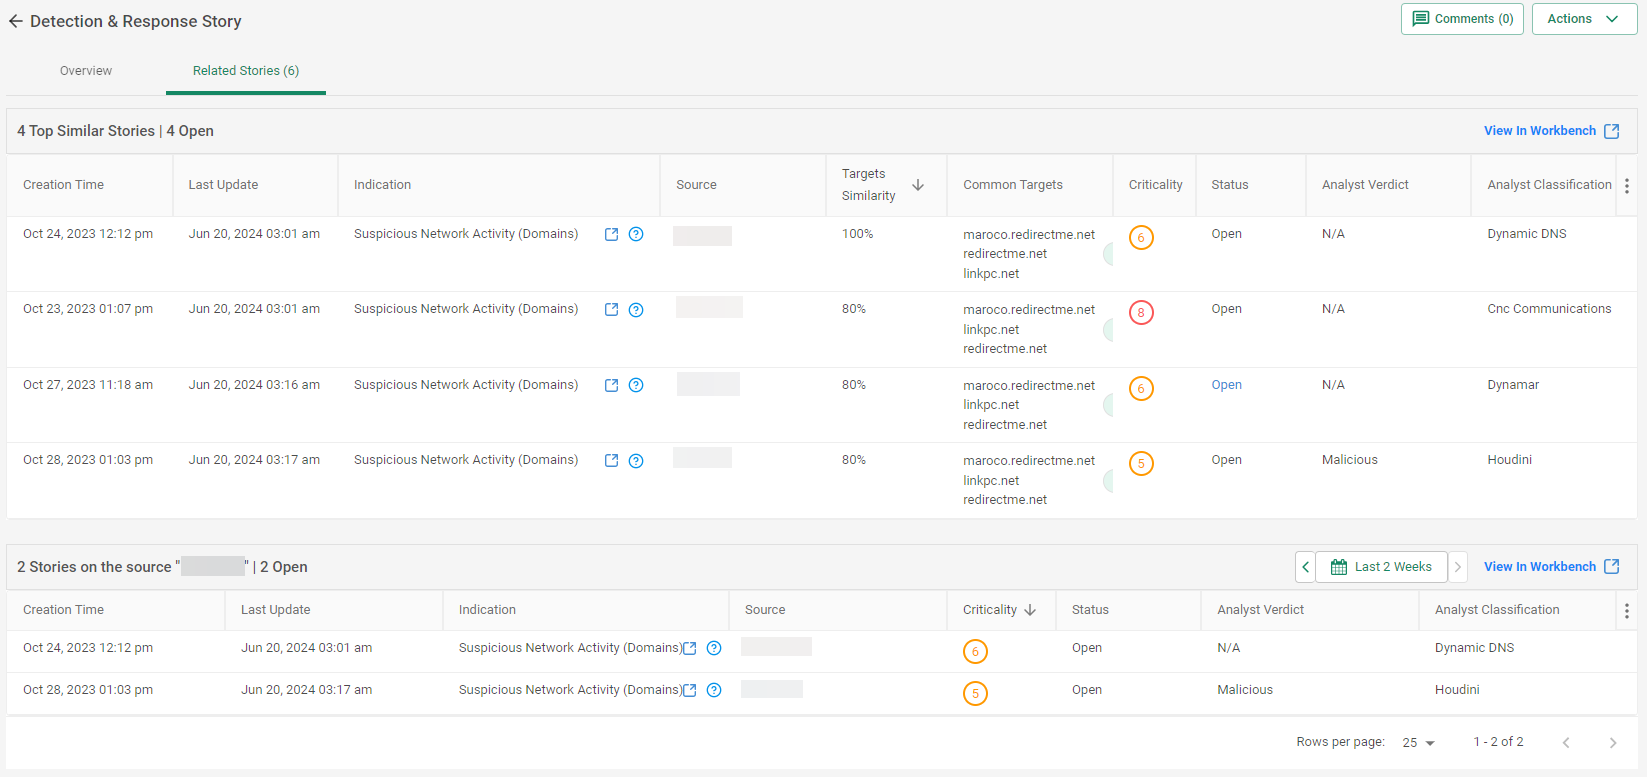
Task: Open the Last 2 Weeks date range picker
Action: [1381, 567]
